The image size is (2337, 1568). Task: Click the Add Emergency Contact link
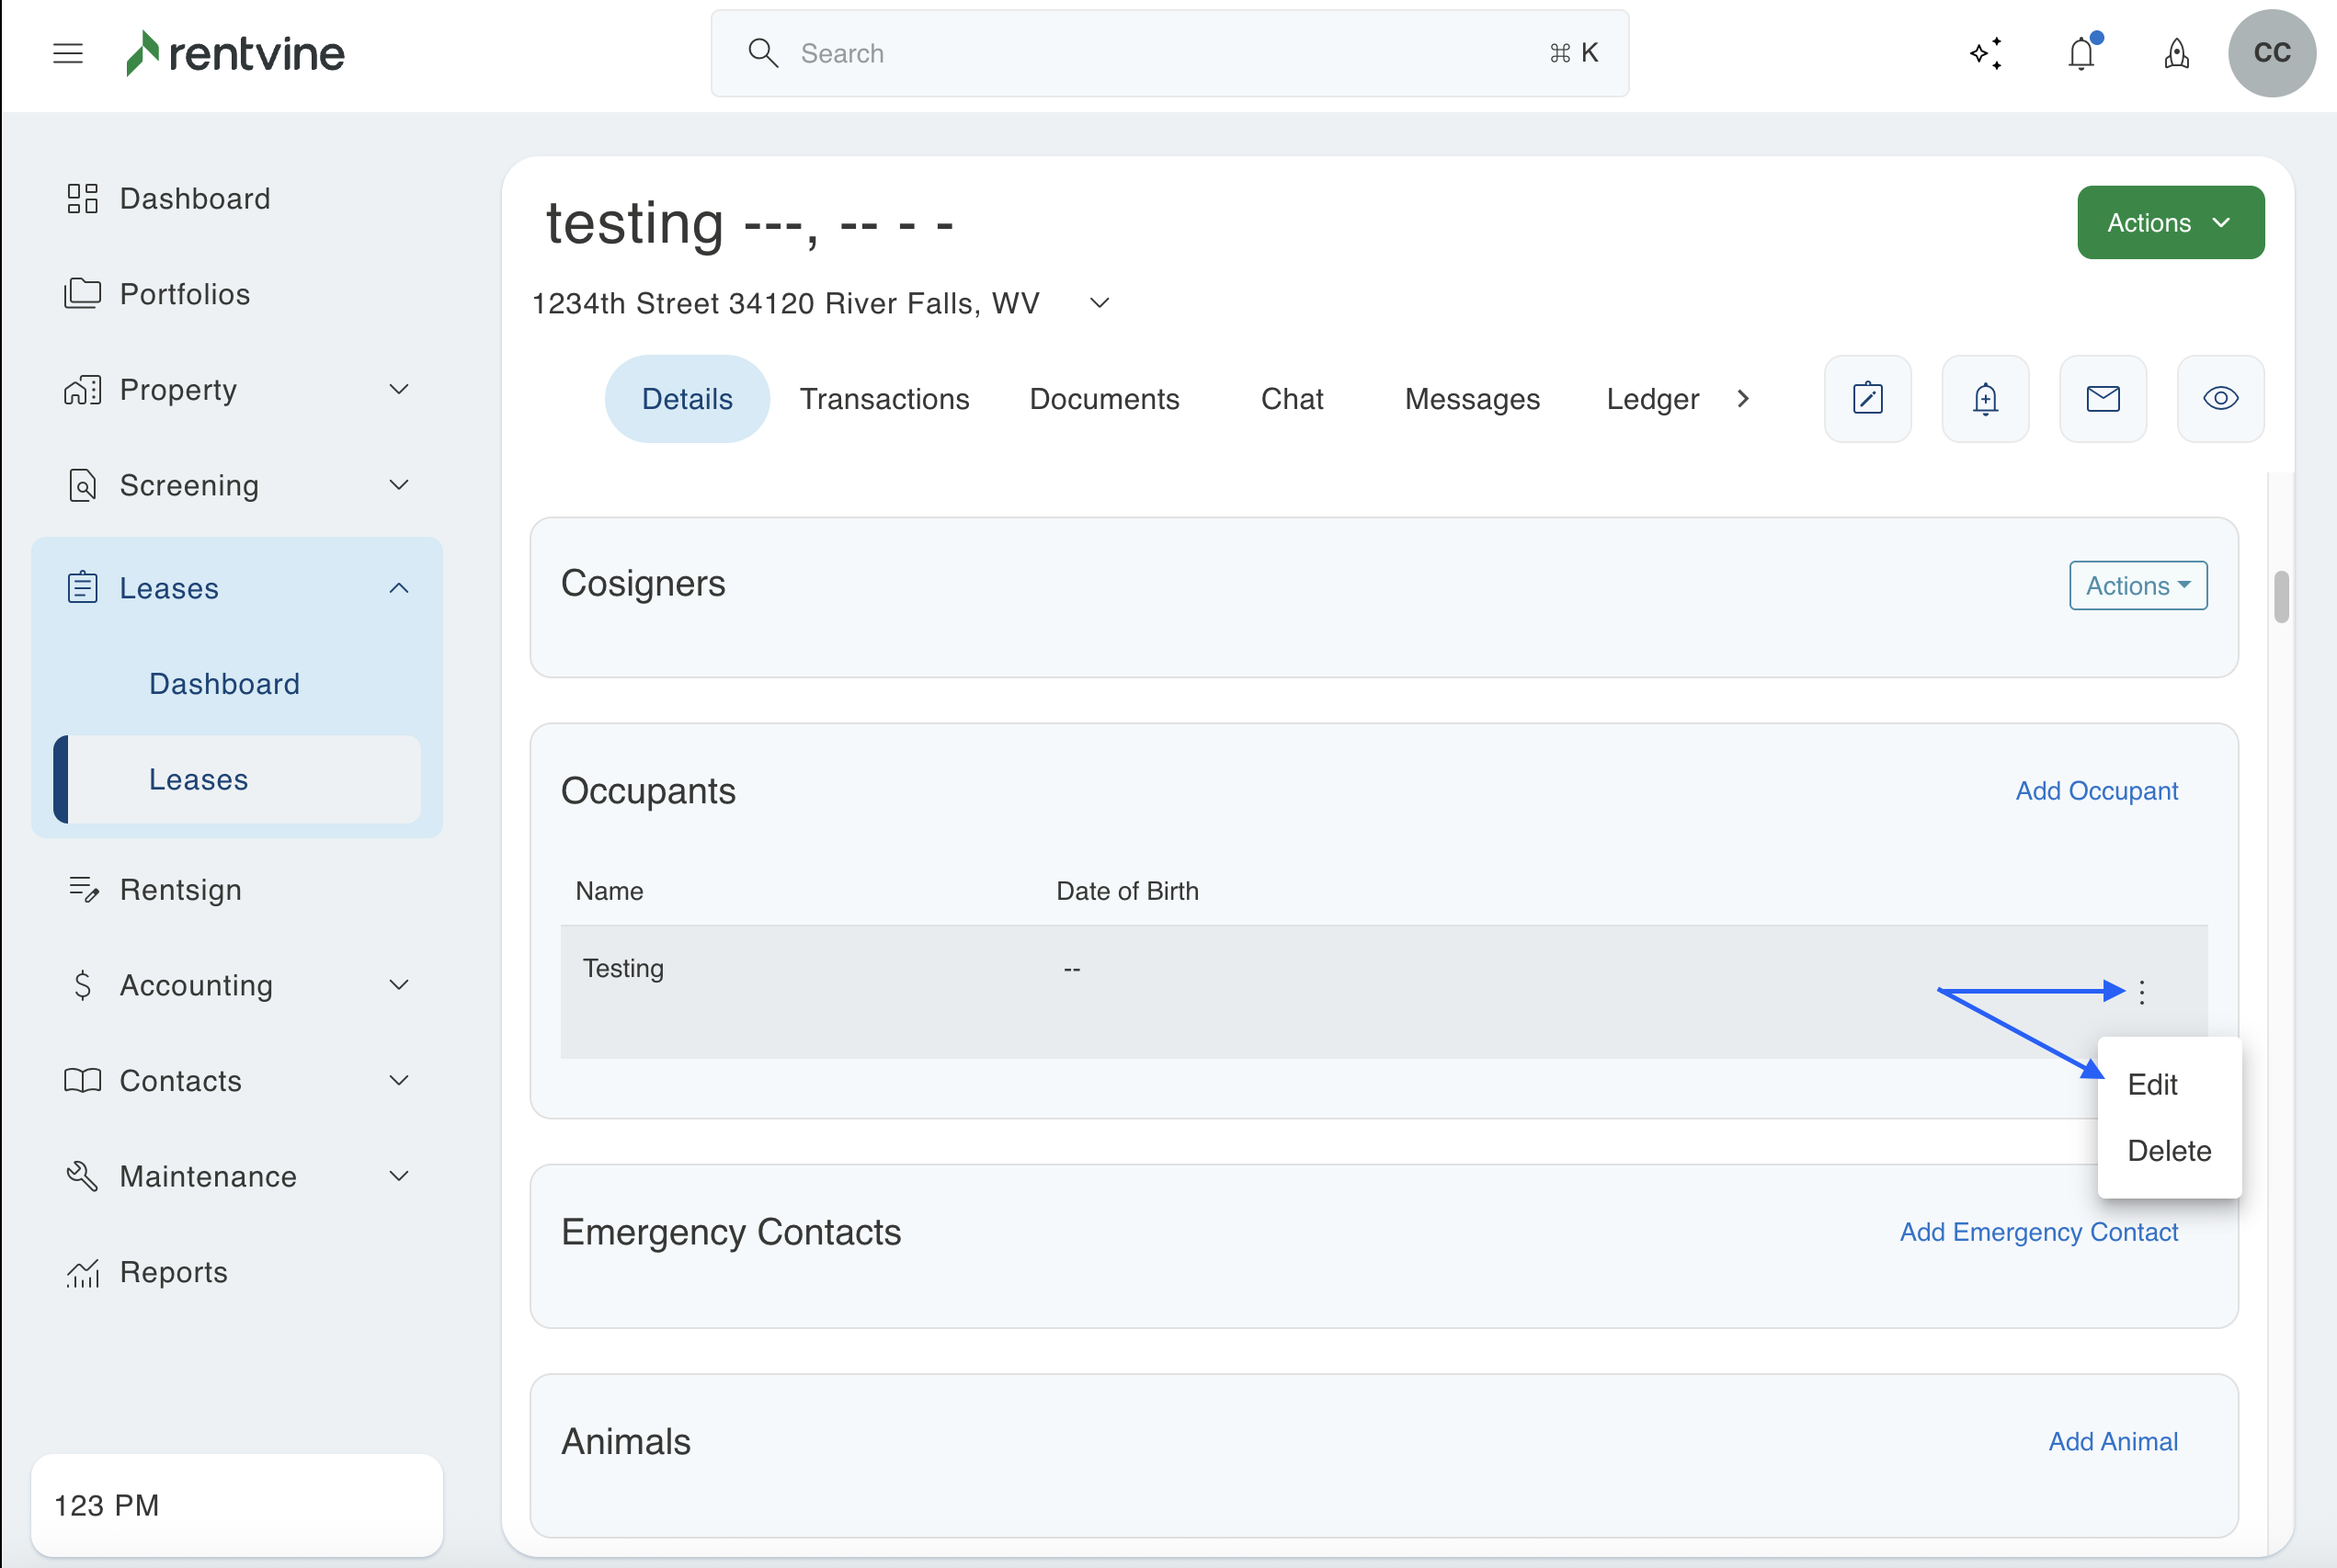coord(2038,1232)
